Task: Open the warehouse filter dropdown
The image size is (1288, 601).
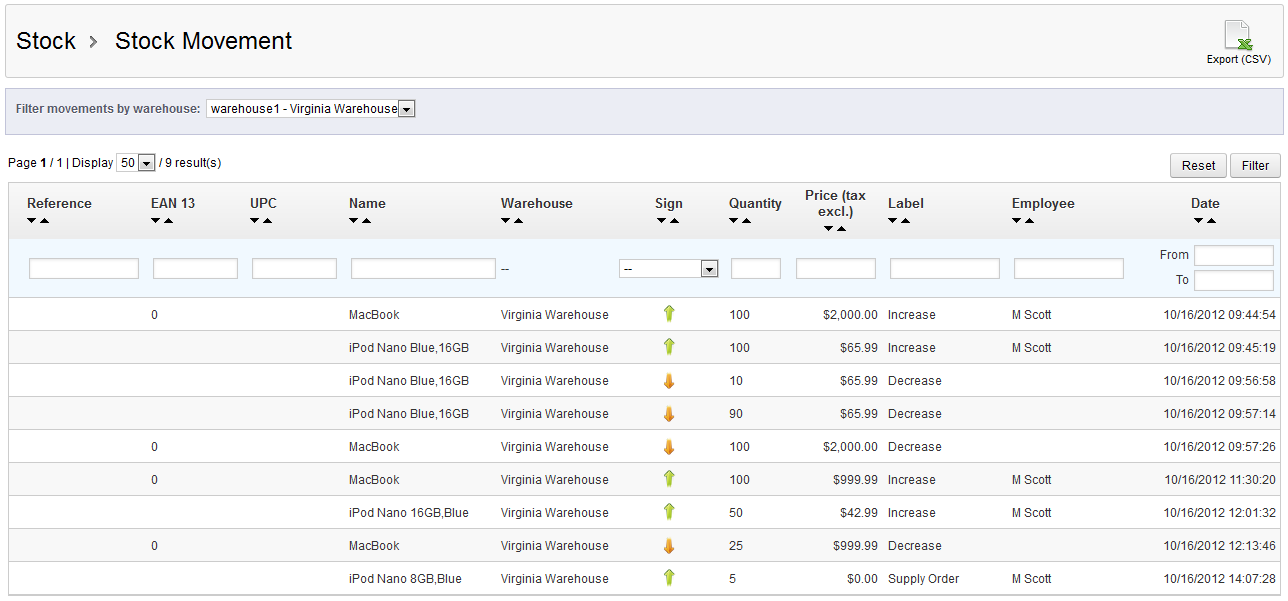Action: tap(310, 109)
